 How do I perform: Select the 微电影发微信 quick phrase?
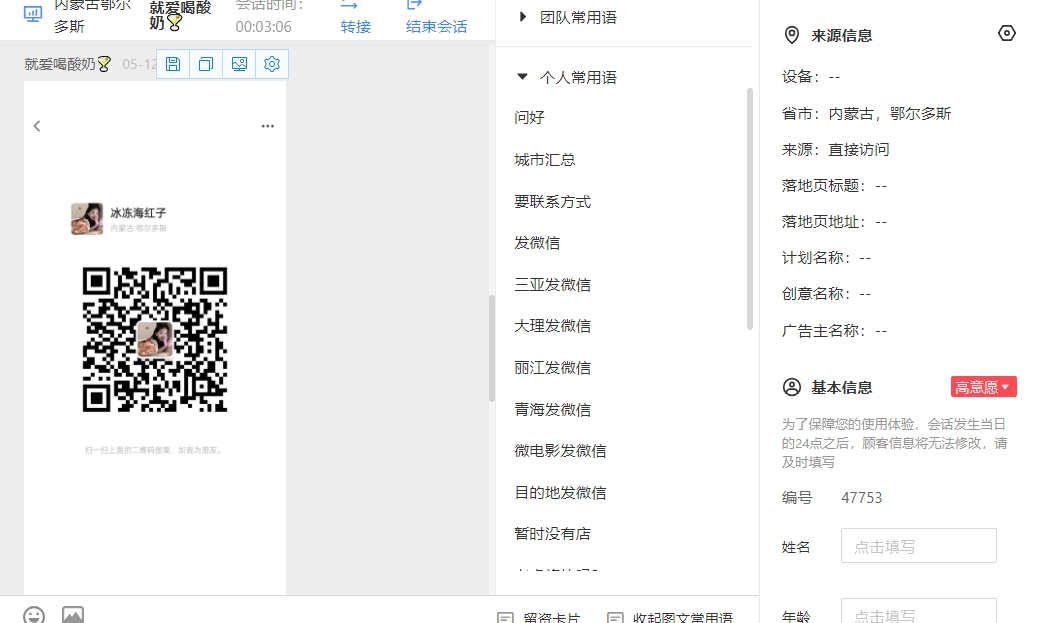[x=560, y=451]
